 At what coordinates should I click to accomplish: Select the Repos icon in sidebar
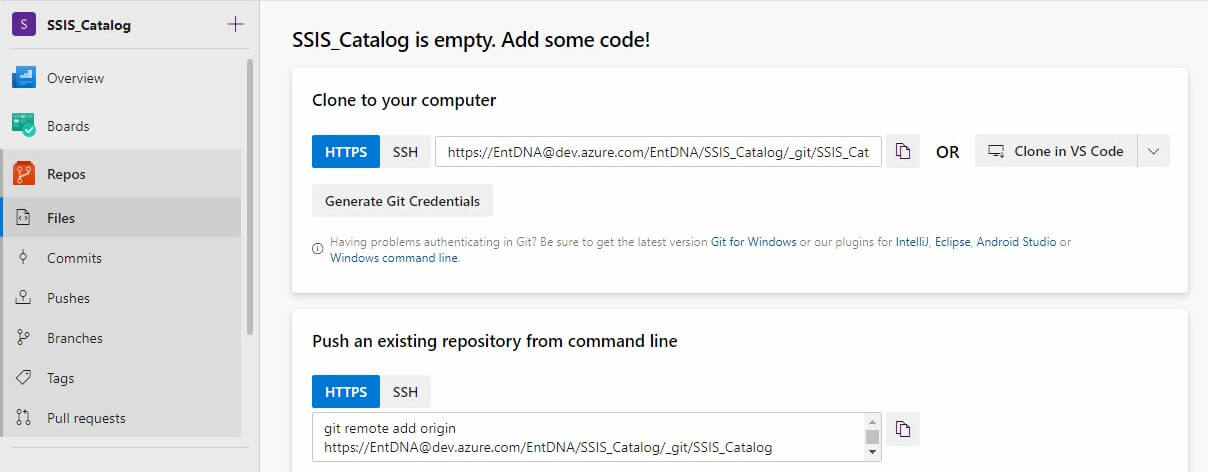coord(24,174)
